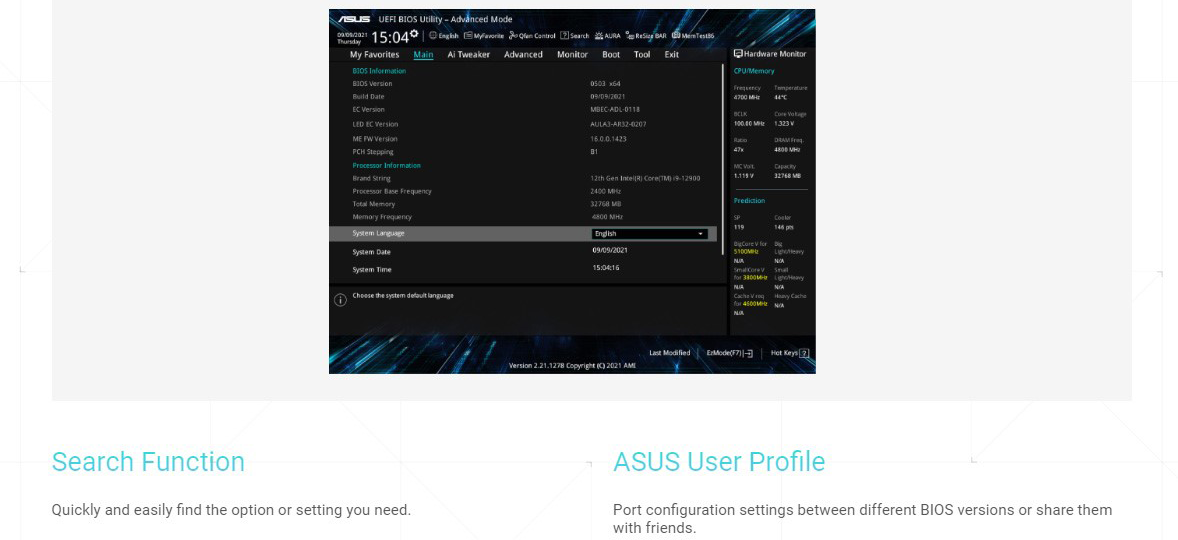Image resolution: width=1178 pixels, height=540 pixels.
Task: Click the Total Memory value 32768 MB in the list
Action: click(606, 204)
